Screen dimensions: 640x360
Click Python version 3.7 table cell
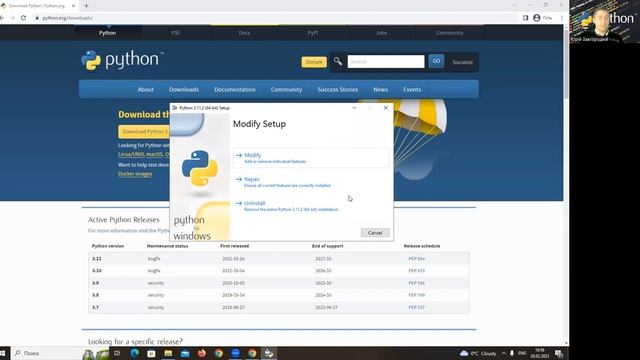(x=96, y=307)
